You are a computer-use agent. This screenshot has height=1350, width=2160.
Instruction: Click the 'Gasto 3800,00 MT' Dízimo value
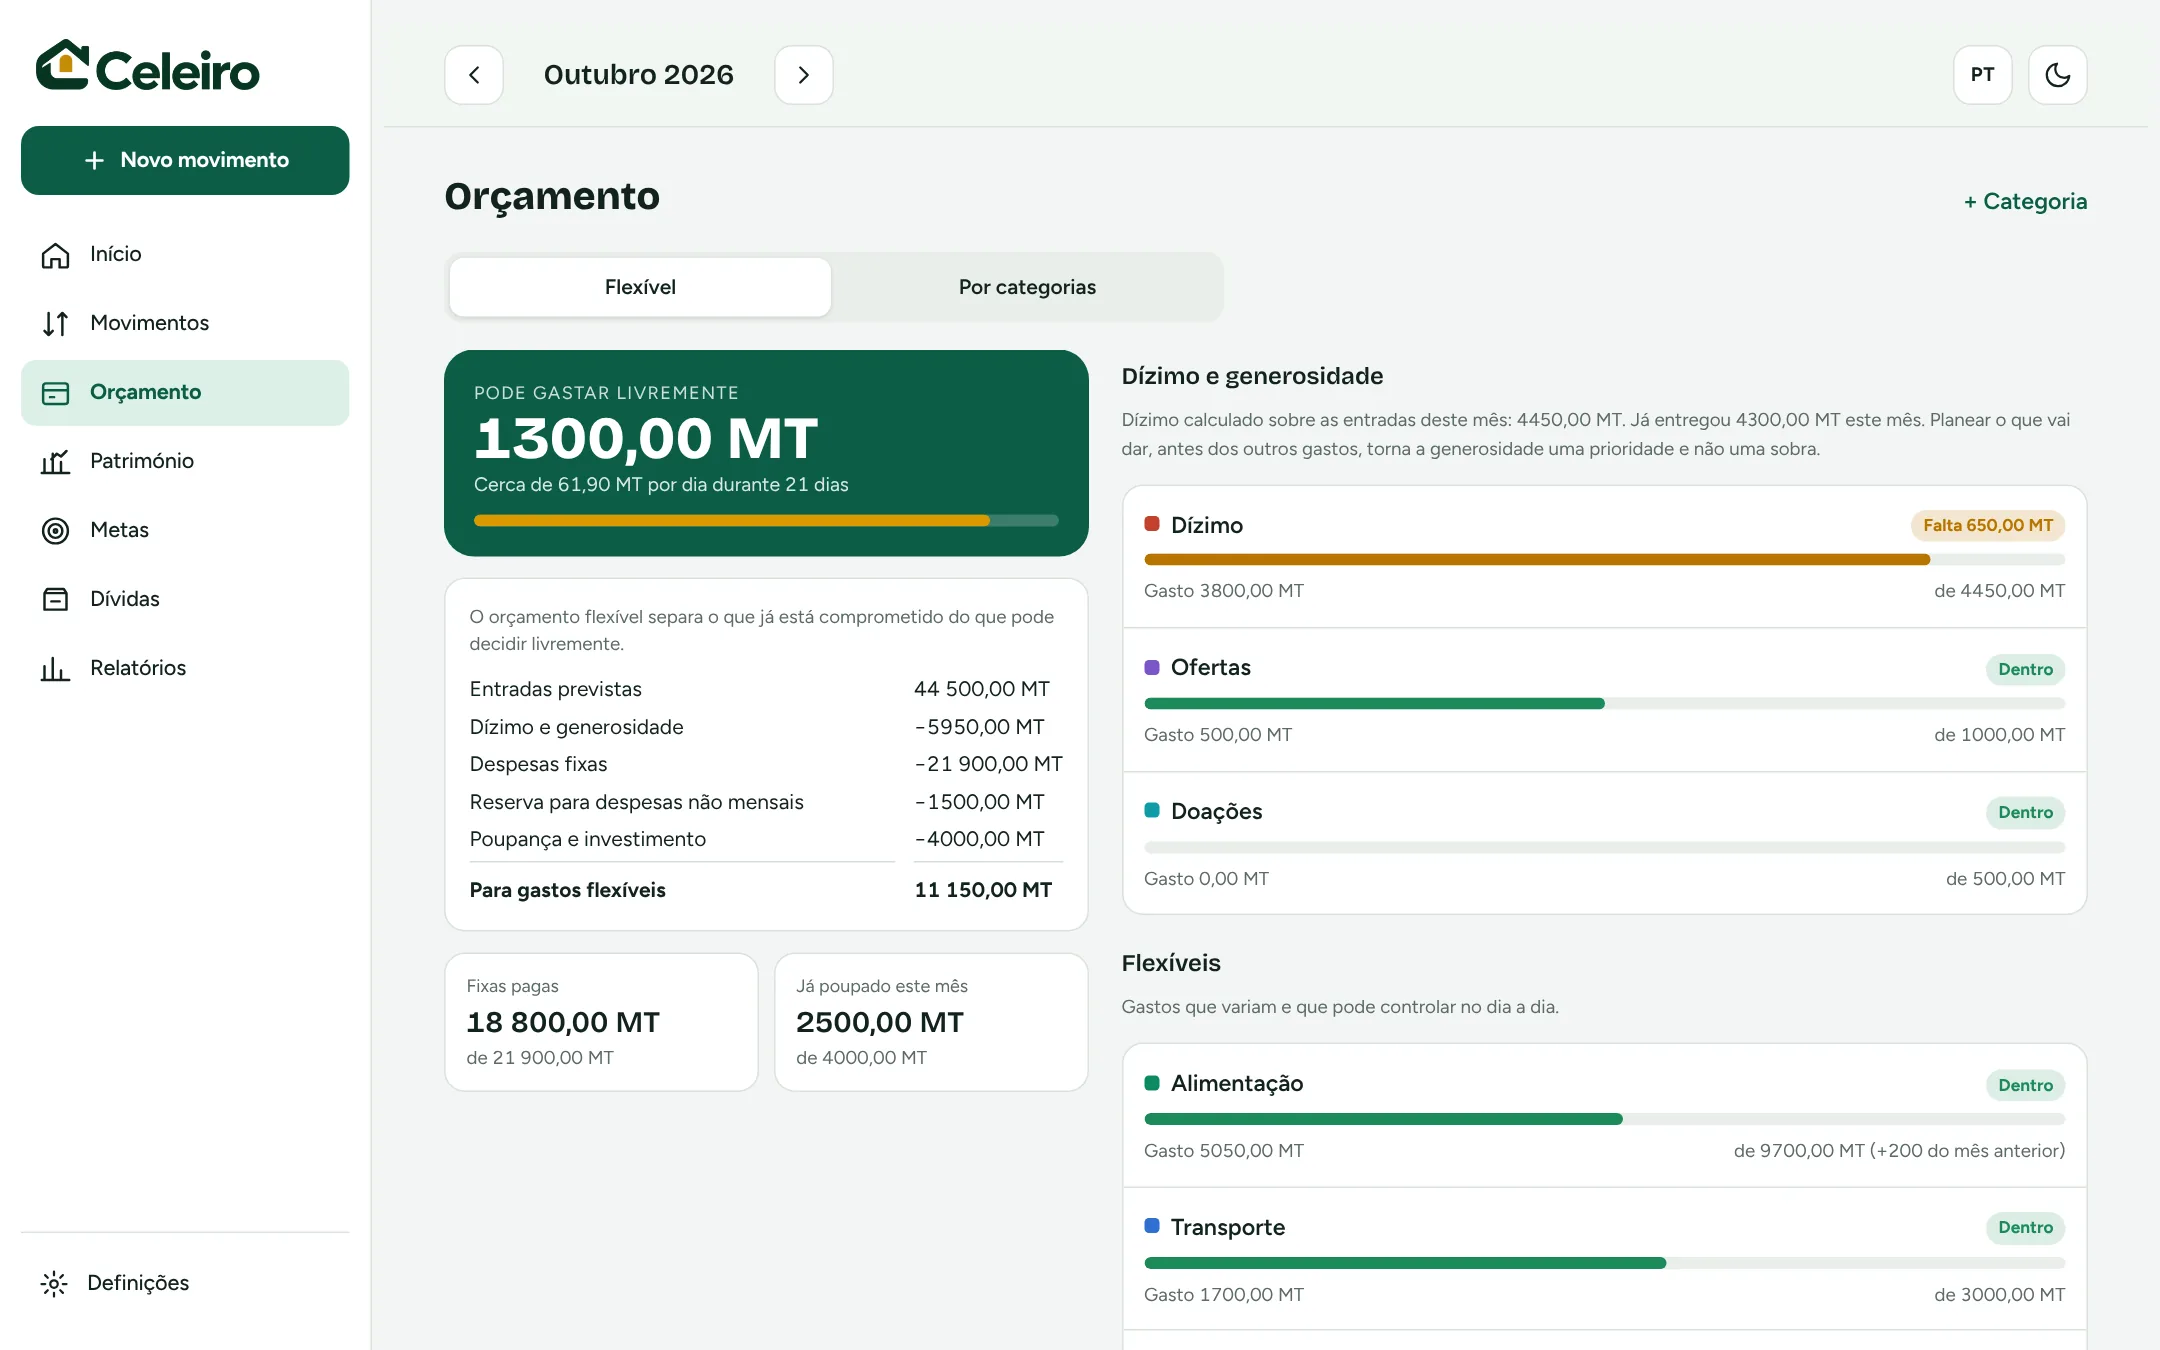click(1224, 591)
